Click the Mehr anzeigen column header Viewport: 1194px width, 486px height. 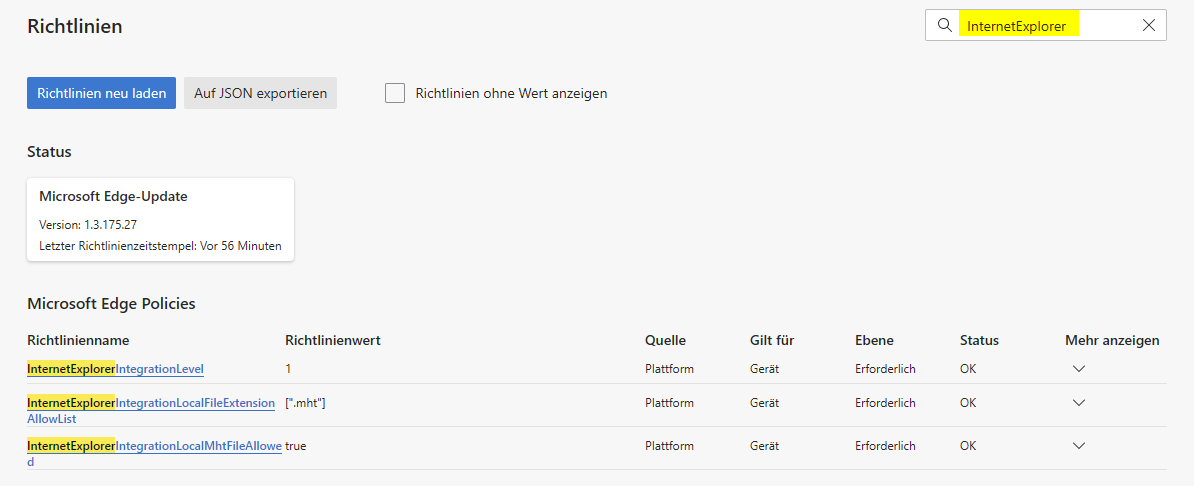pyautogui.click(x=1112, y=340)
